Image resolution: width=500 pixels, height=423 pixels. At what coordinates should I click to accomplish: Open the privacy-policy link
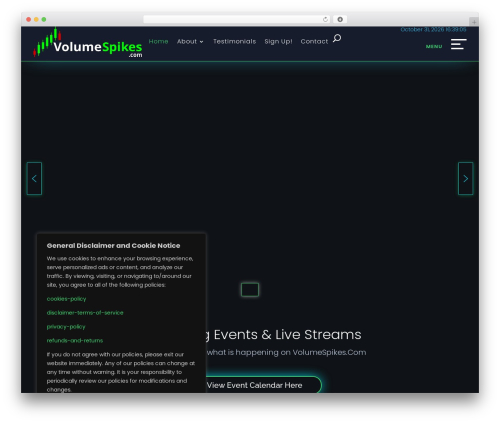click(66, 327)
